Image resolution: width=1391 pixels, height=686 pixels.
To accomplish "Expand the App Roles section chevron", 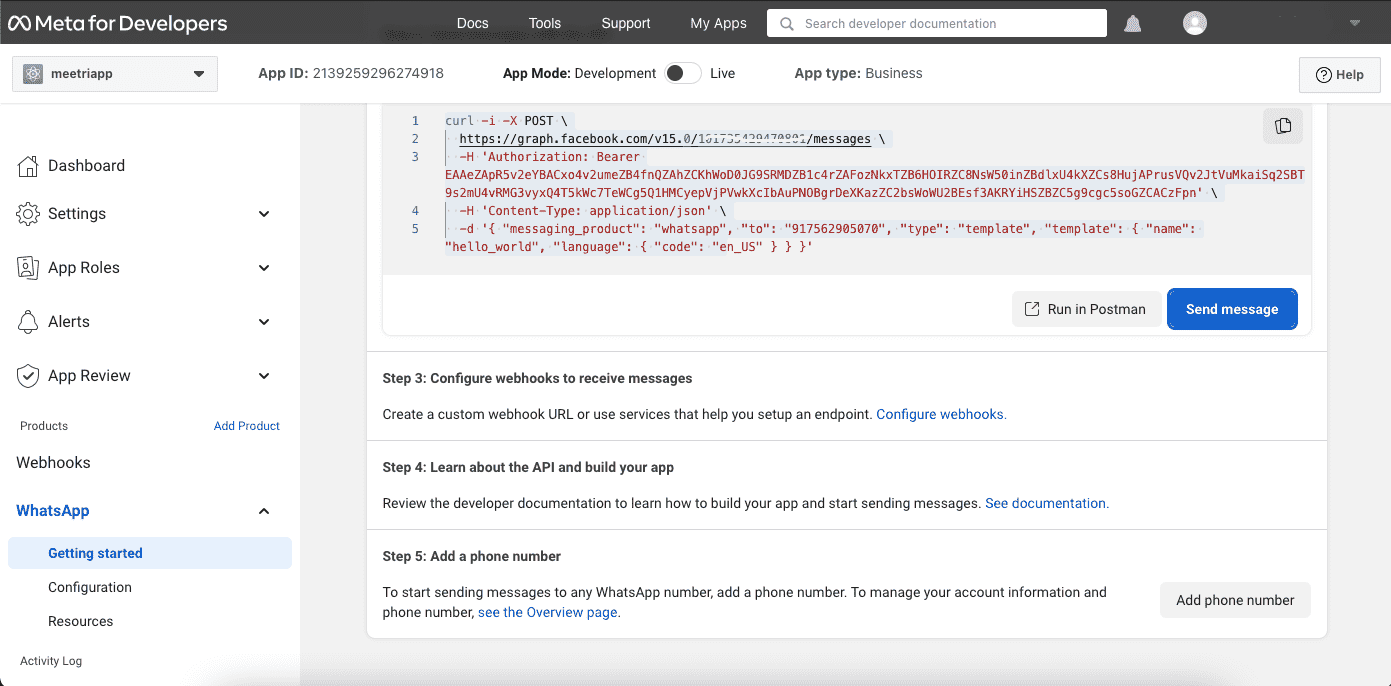I will (x=264, y=268).
